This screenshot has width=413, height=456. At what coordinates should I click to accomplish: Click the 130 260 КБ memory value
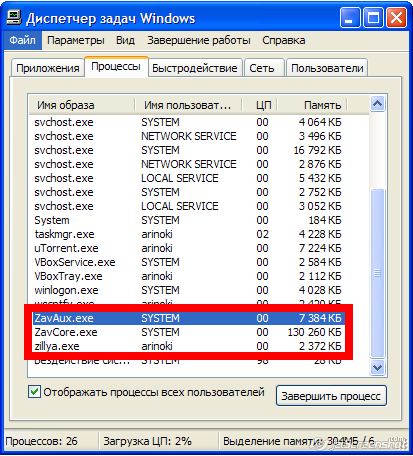point(314,332)
